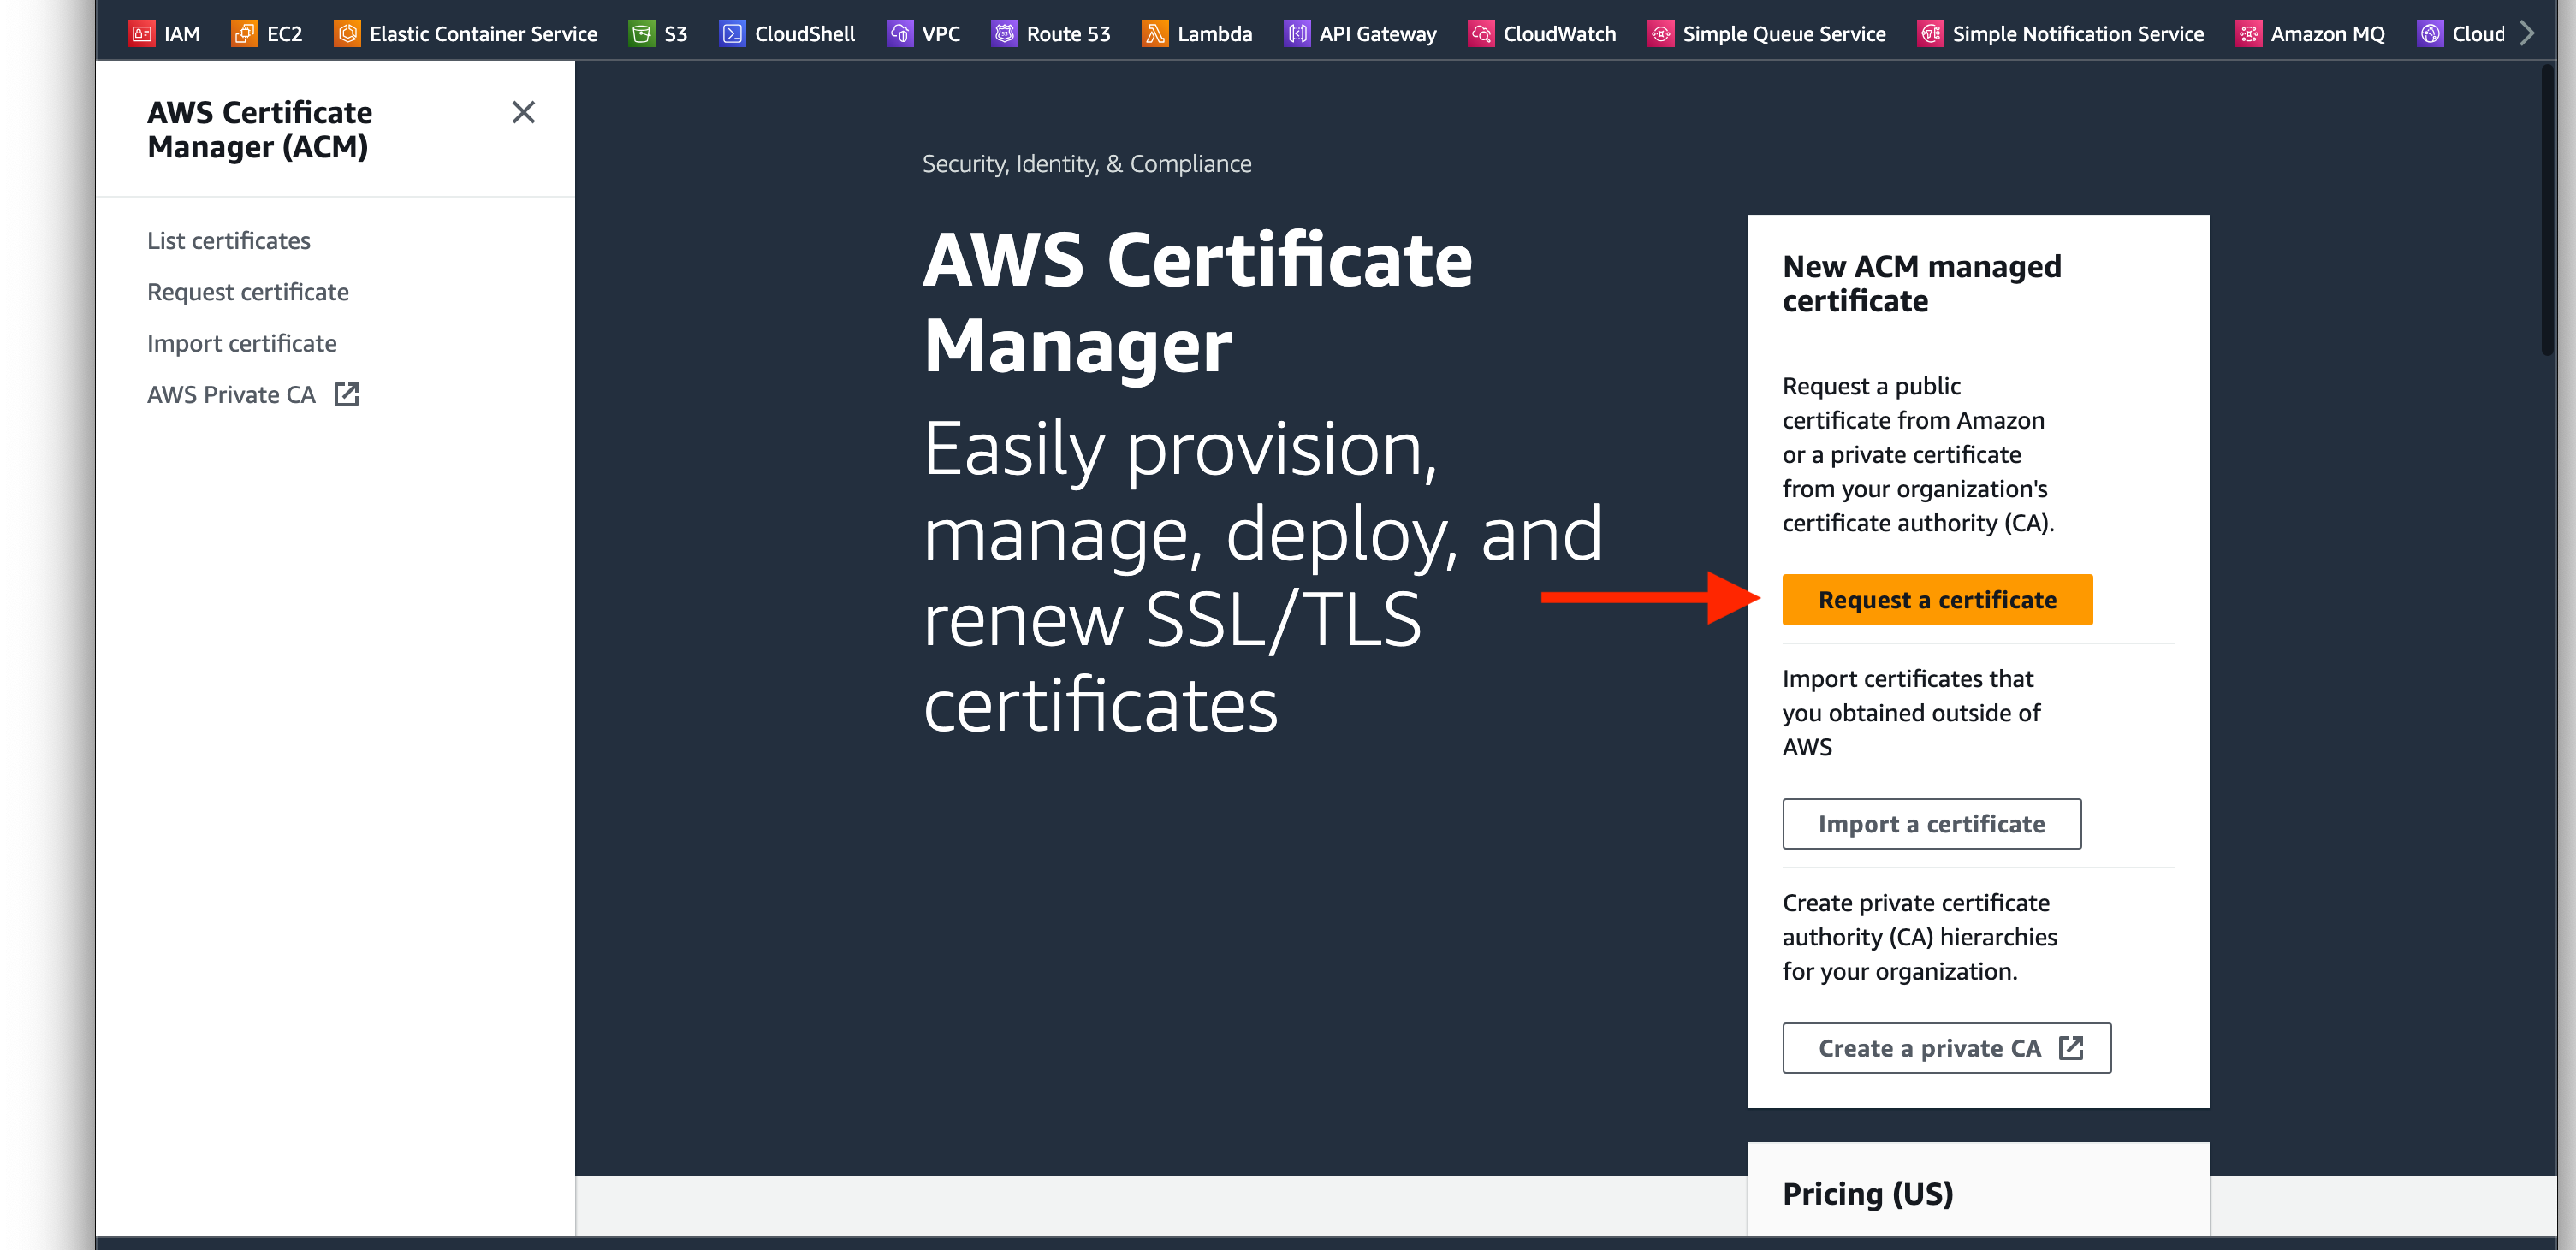Click the Simple Queue Service favorites label
2576x1250 pixels.
coord(1784,34)
